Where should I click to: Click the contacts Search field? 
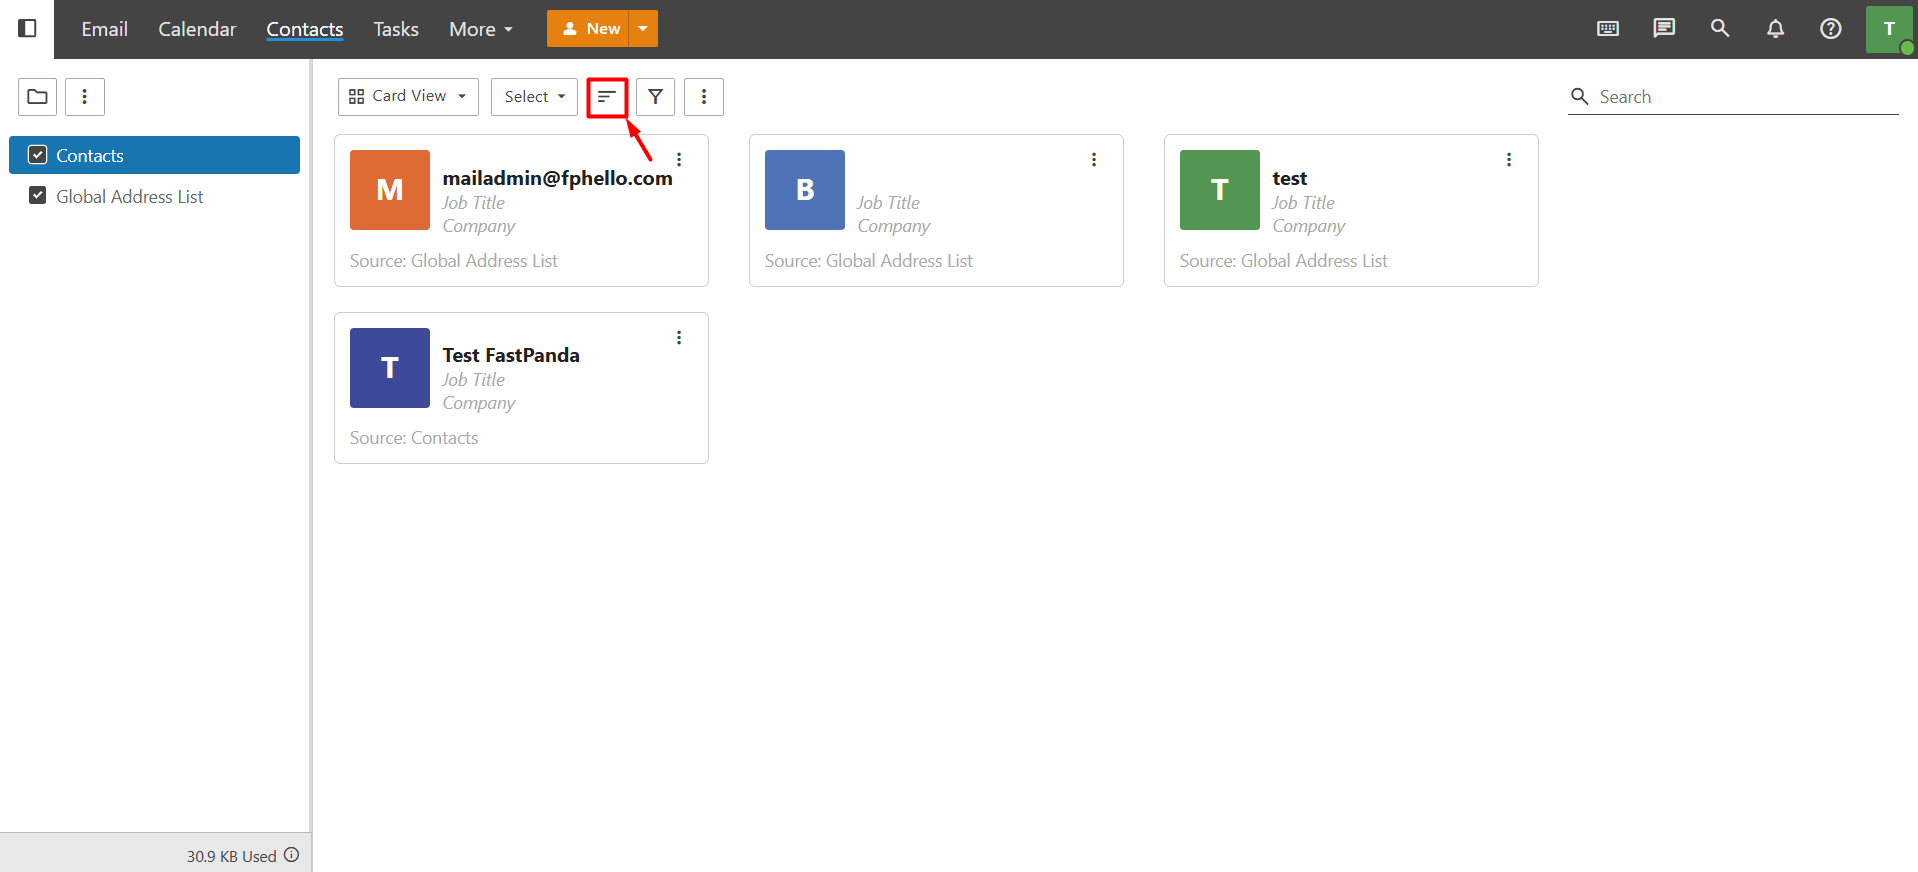pyautogui.click(x=1746, y=97)
